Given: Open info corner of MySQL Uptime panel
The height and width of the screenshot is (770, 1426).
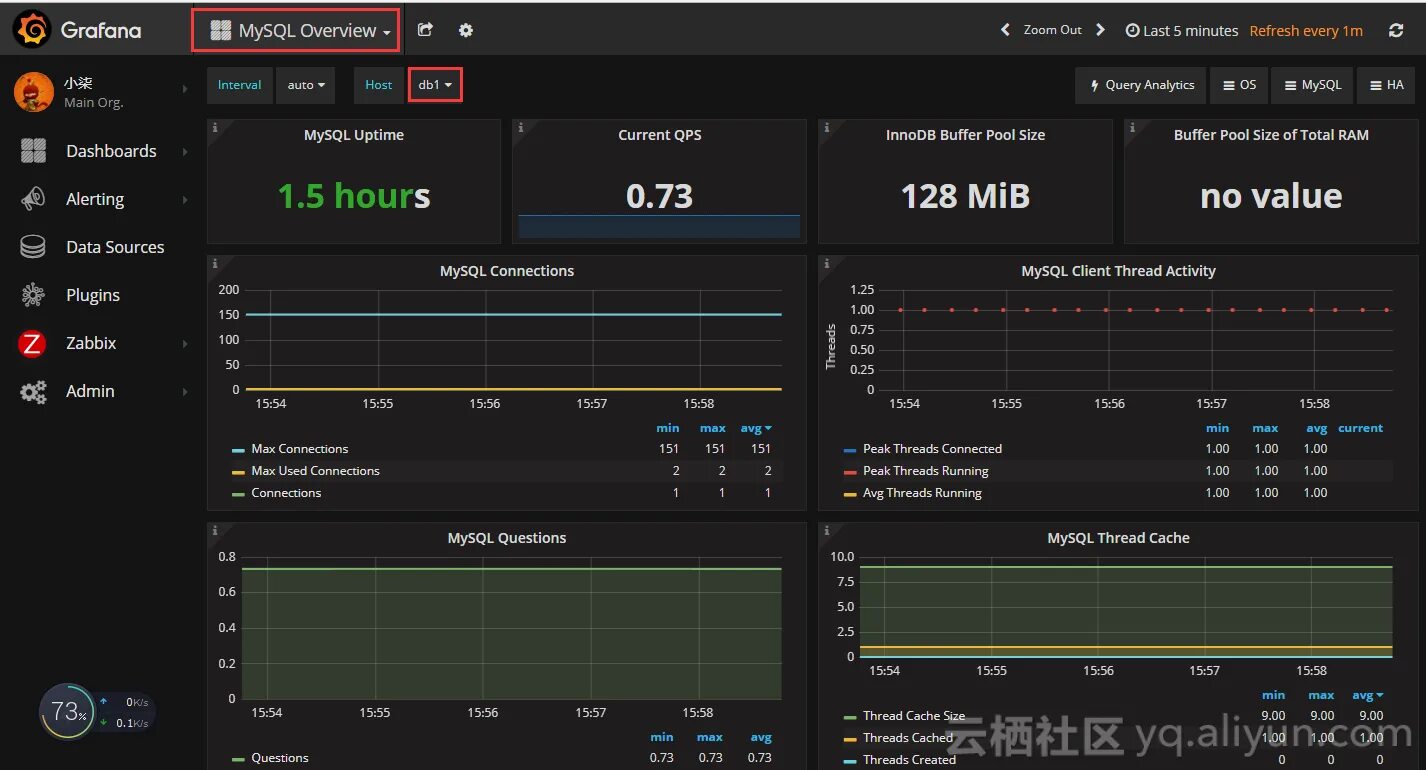Looking at the screenshot, I should coord(215,128).
